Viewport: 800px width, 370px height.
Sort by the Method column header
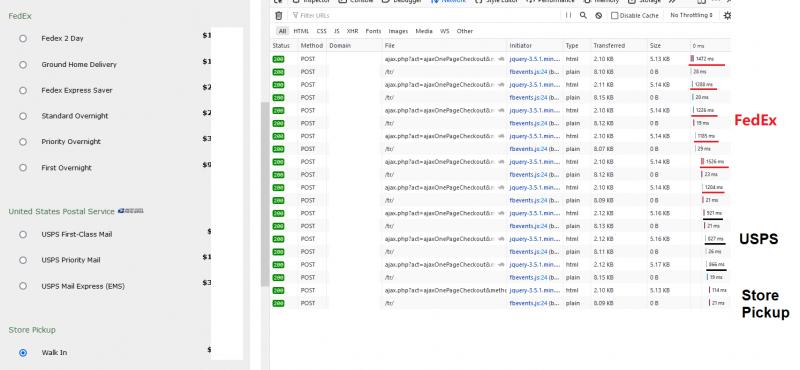pos(312,46)
